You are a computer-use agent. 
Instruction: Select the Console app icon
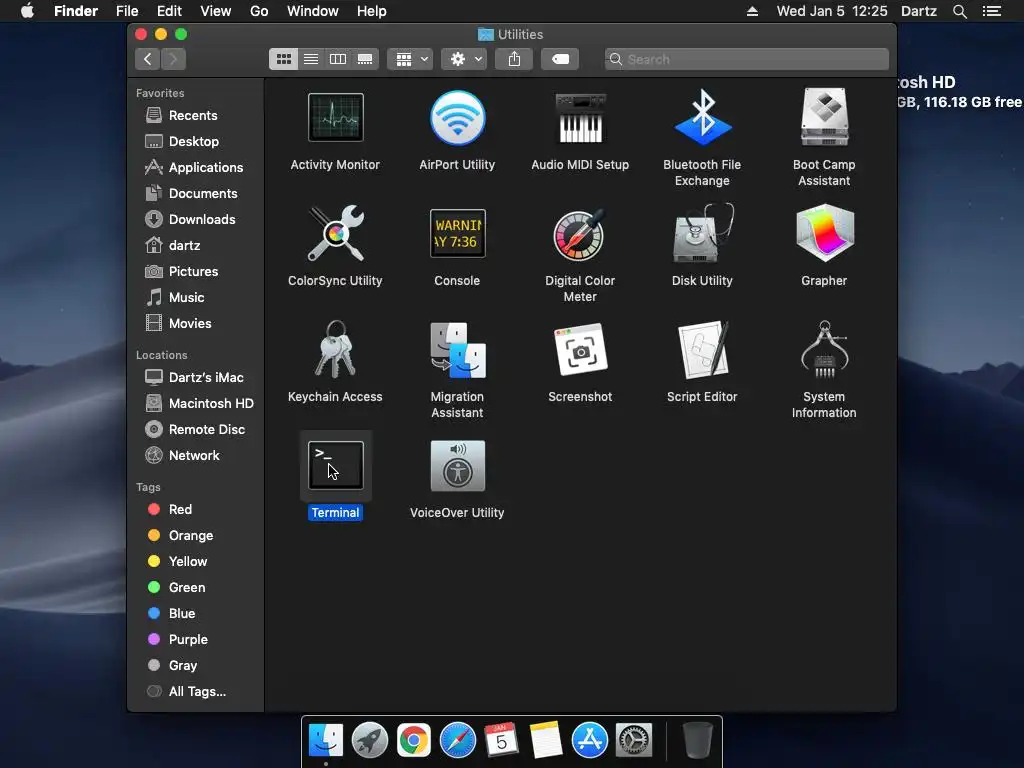[x=457, y=233]
